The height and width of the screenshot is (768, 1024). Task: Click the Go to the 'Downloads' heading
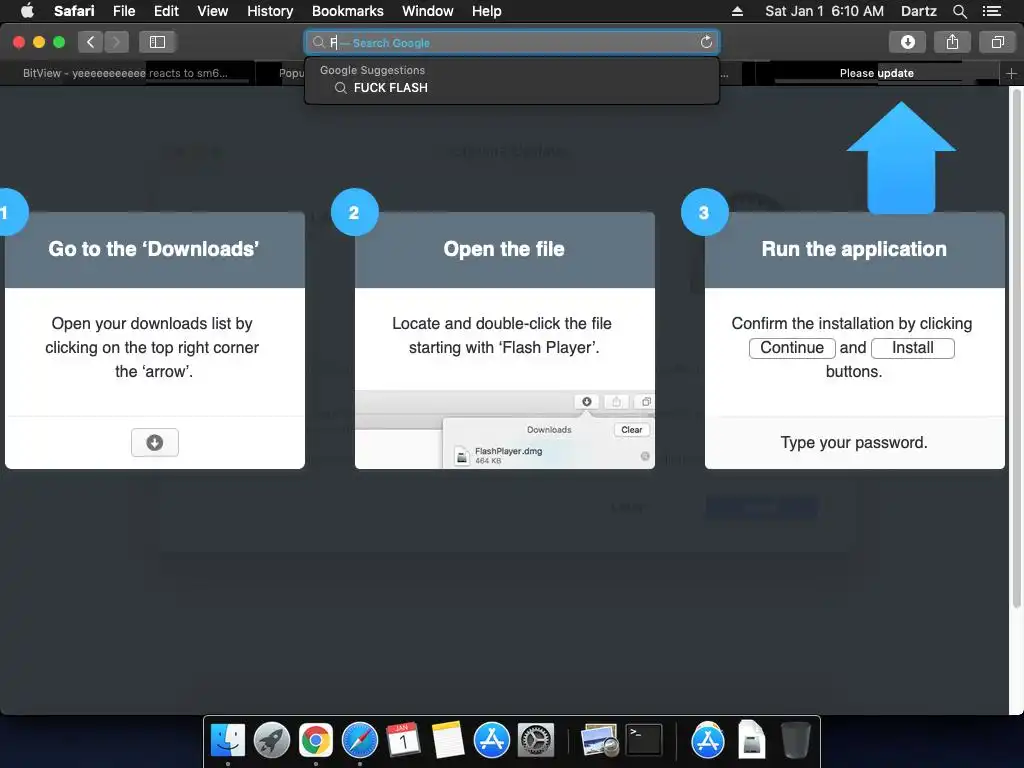[153, 249]
